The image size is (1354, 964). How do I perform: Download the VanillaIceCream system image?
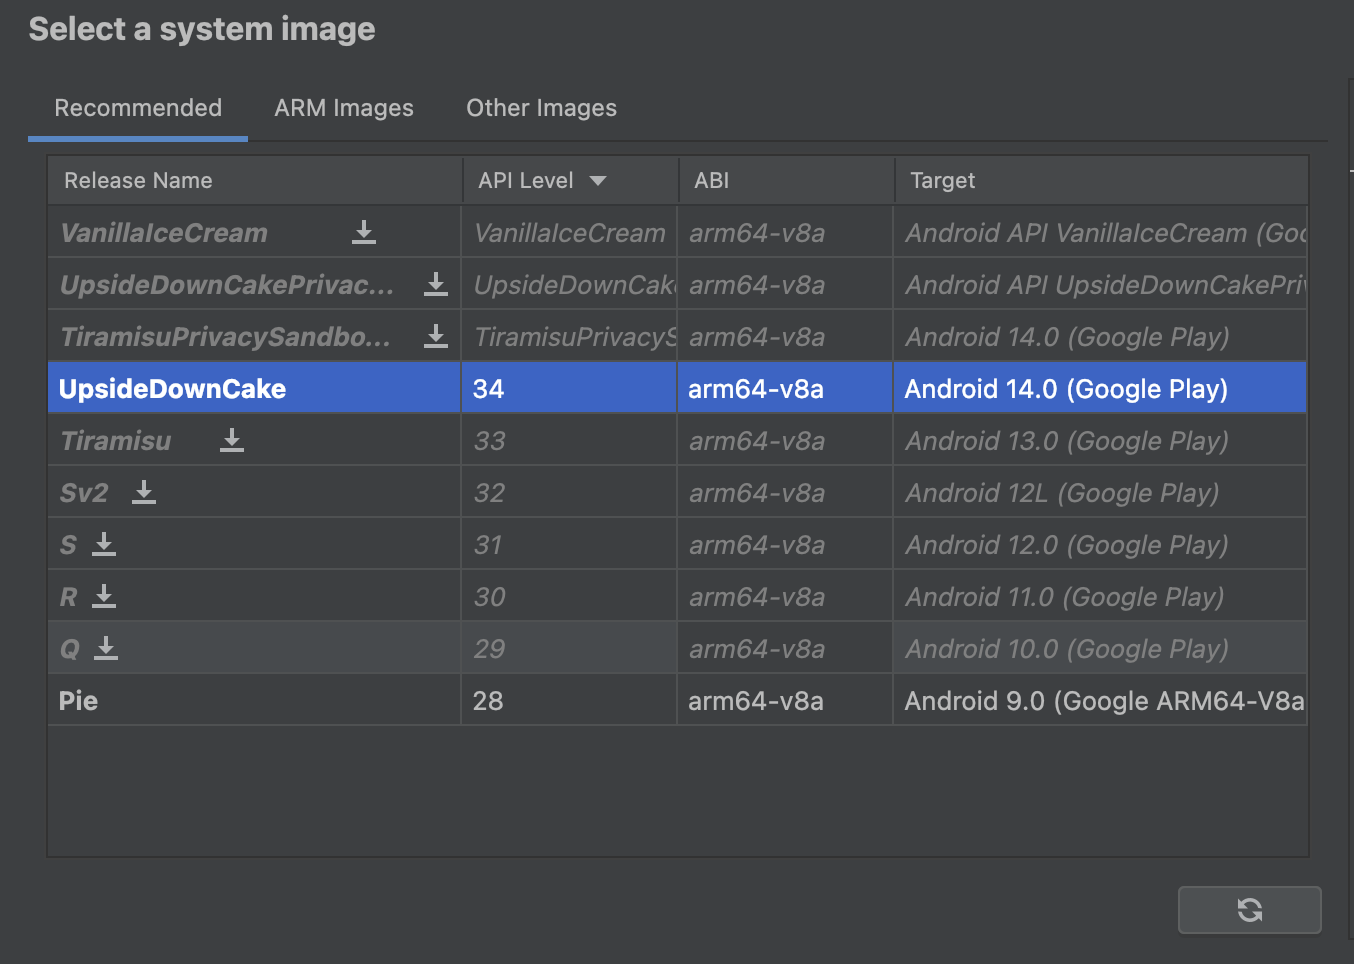pos(364,233)
